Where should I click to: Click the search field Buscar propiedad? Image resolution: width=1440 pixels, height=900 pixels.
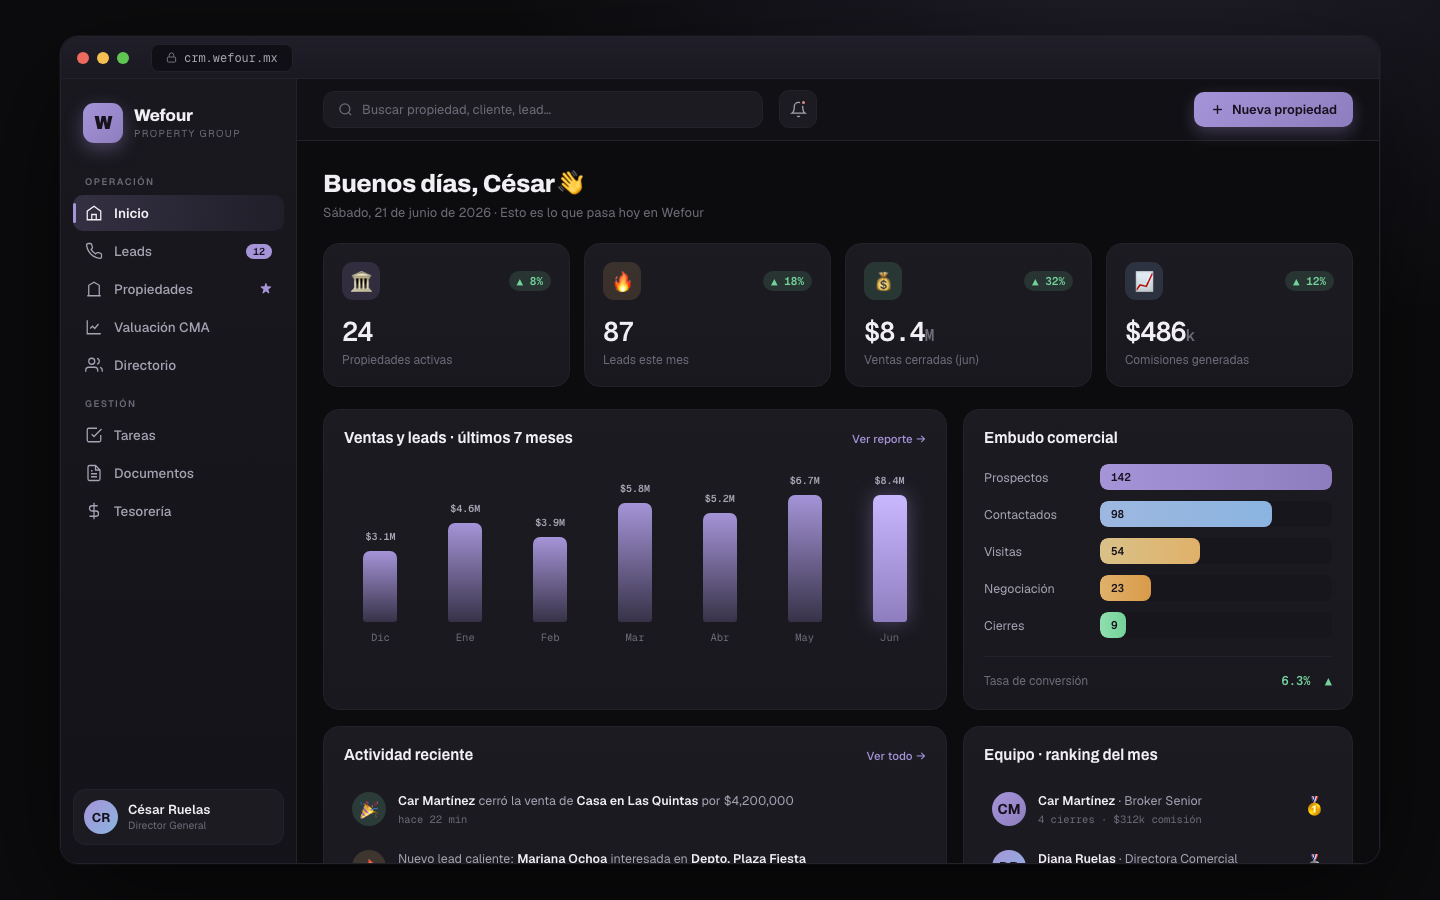[543, 110]
